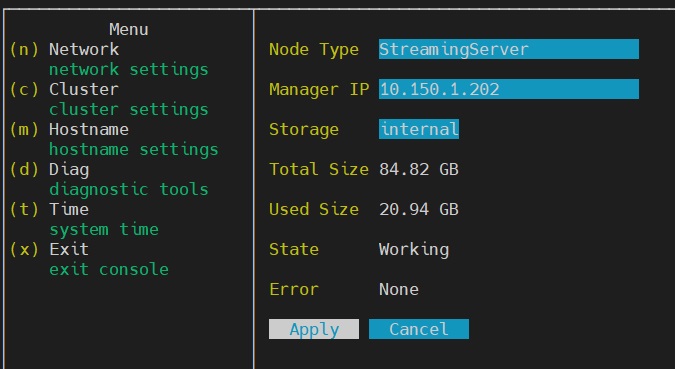Viewport: 676px width, 369px height.
Task: Open the Network menu entry
Action: point(84,49)
